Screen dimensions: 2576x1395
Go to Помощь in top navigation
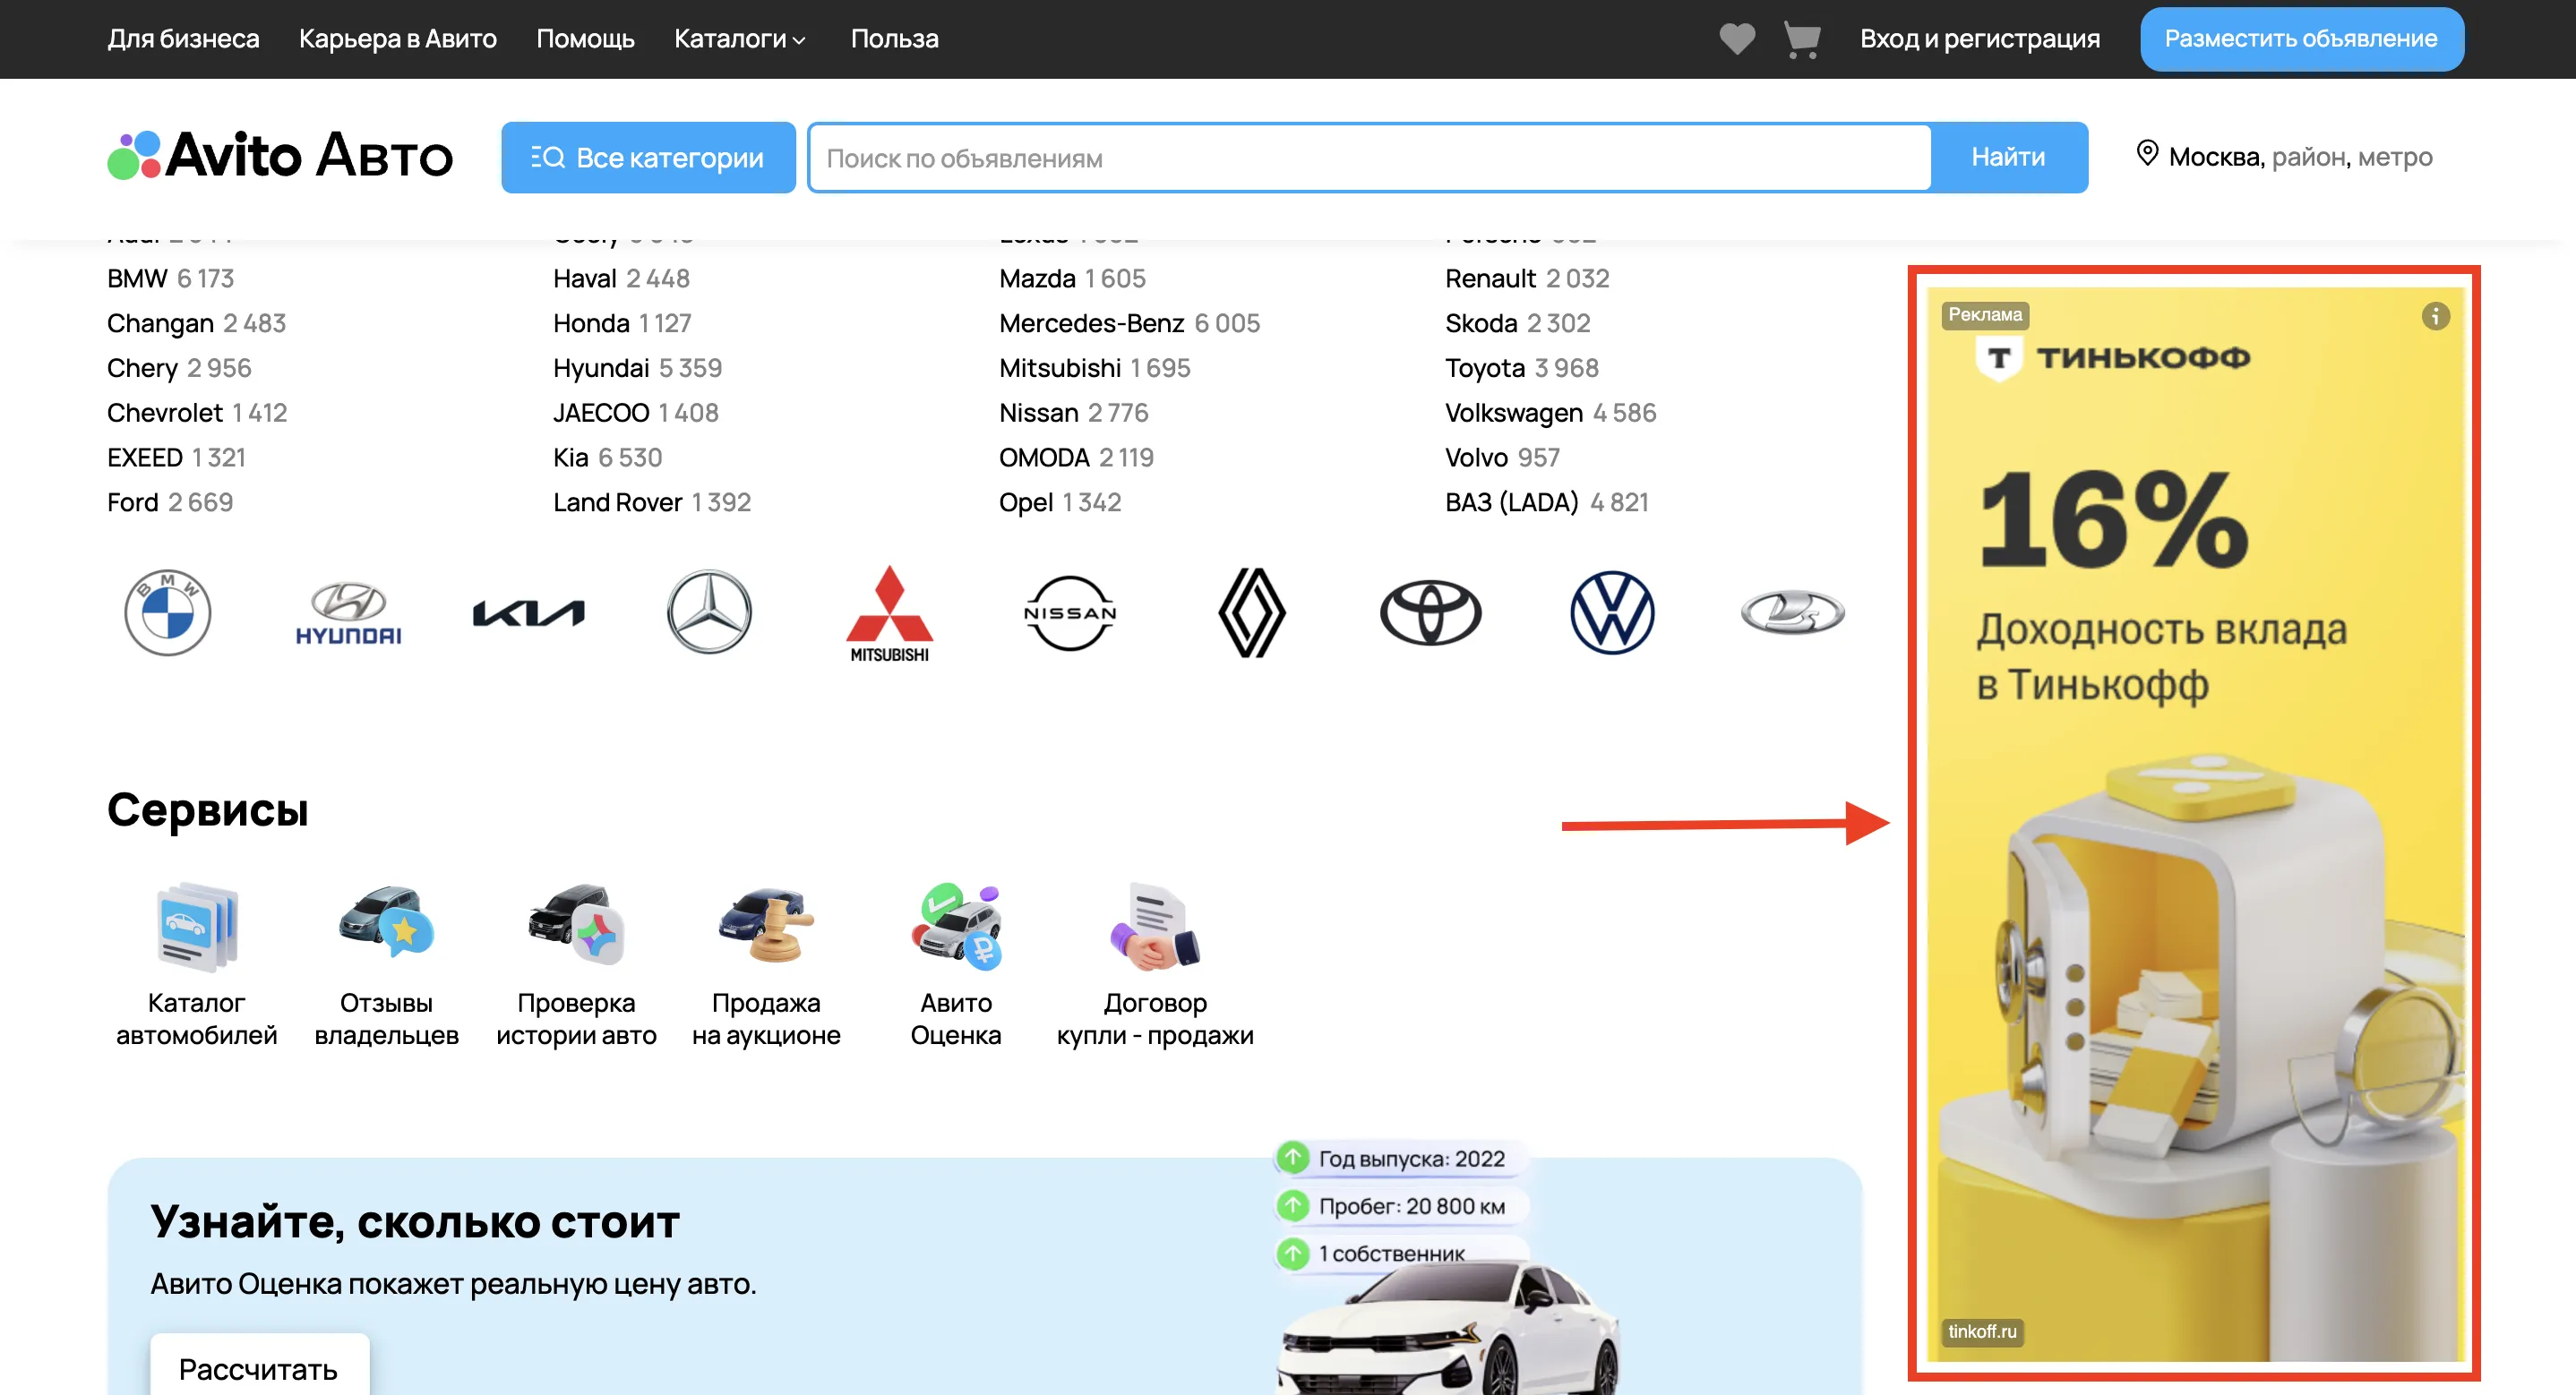click(x=585, y=39)
